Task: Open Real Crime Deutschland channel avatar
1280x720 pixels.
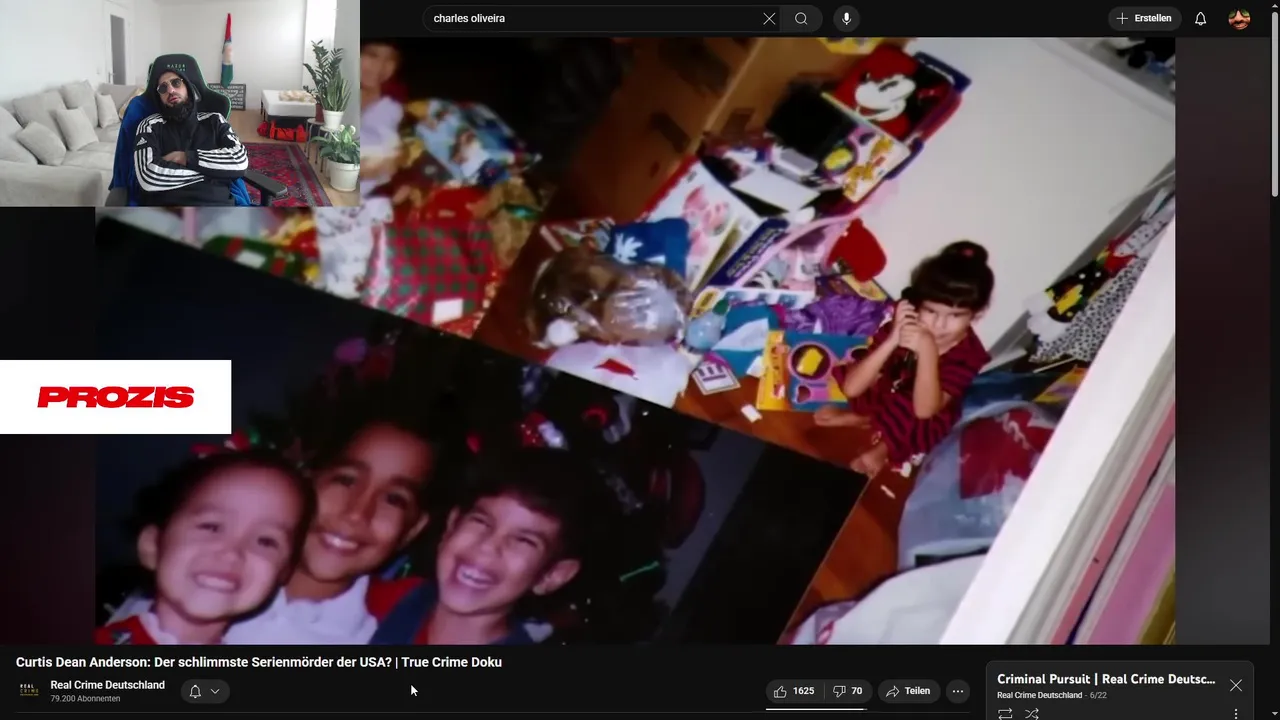Action: click(29, 691)
